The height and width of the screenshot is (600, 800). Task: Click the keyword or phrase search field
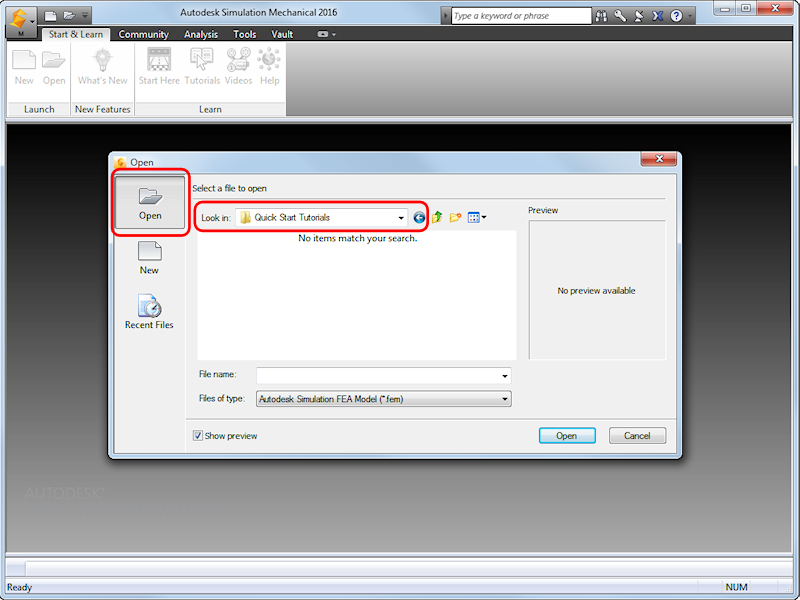[x=521, y=16]
